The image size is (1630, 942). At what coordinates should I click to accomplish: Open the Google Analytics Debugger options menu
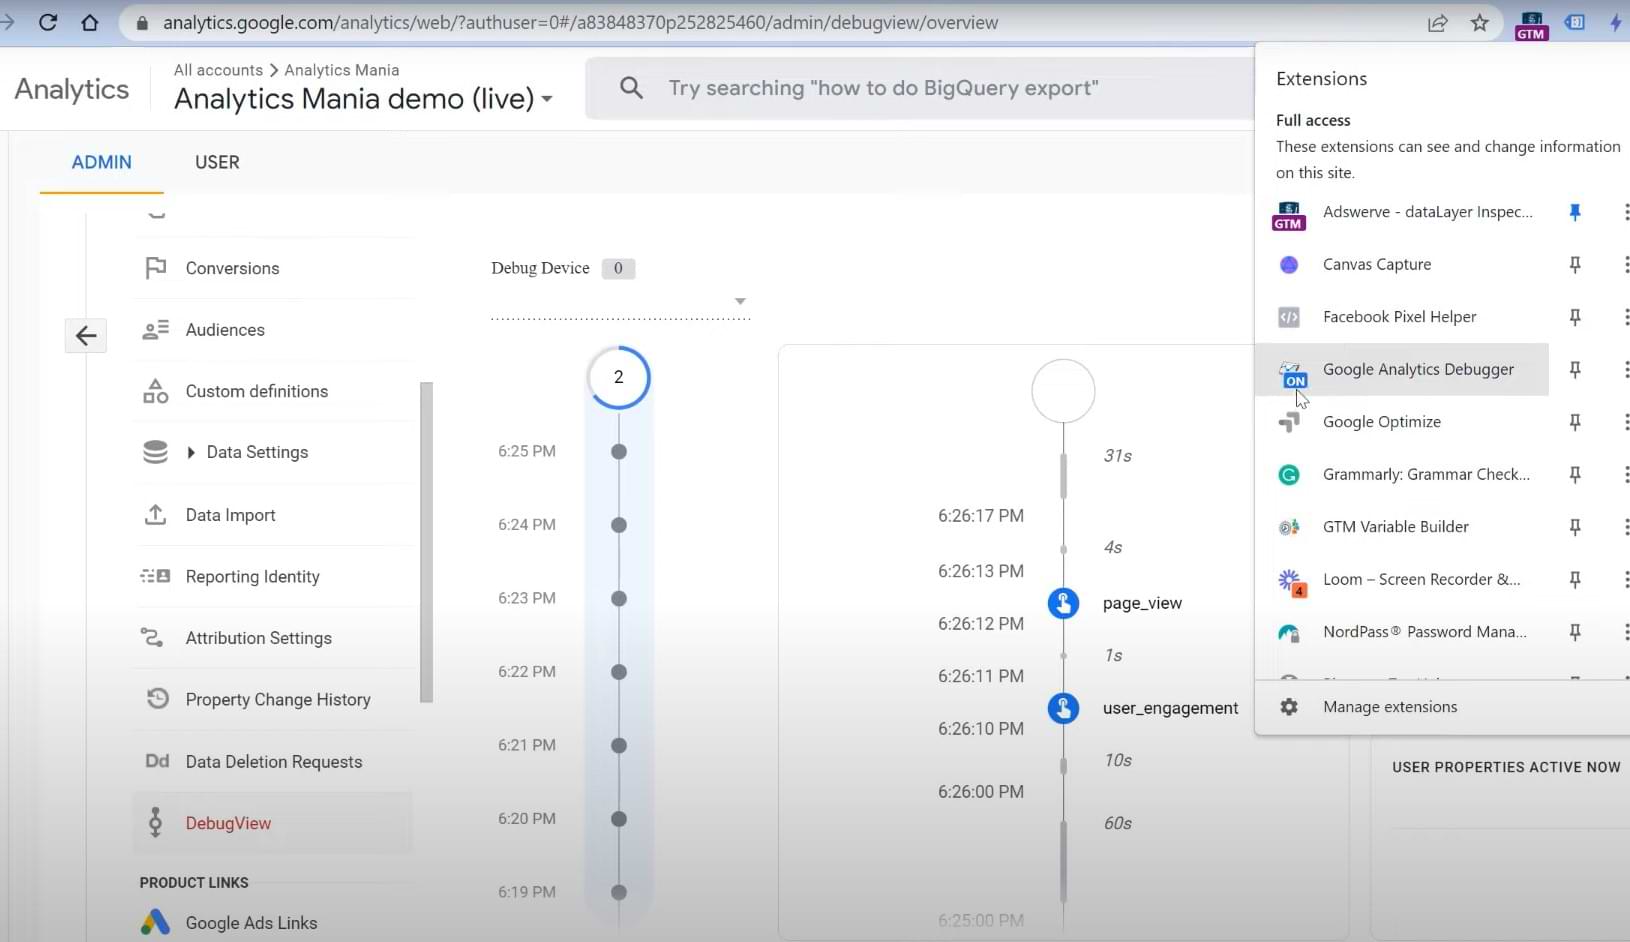pyautogui.click(x=1626, y=370)
